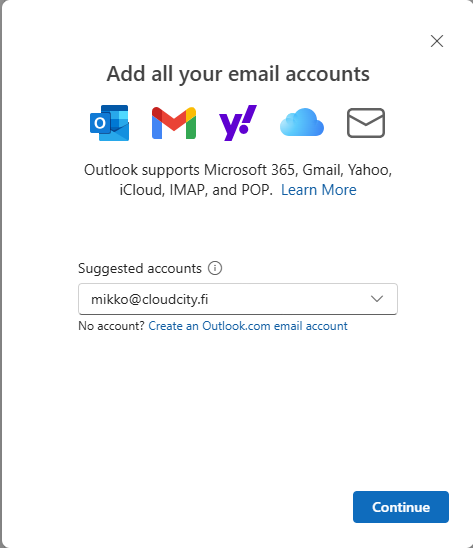The height and width of the screenshot is (548, 473).
Task: Expand the suggested accounts chevron
Action: (x=377, y=299)
